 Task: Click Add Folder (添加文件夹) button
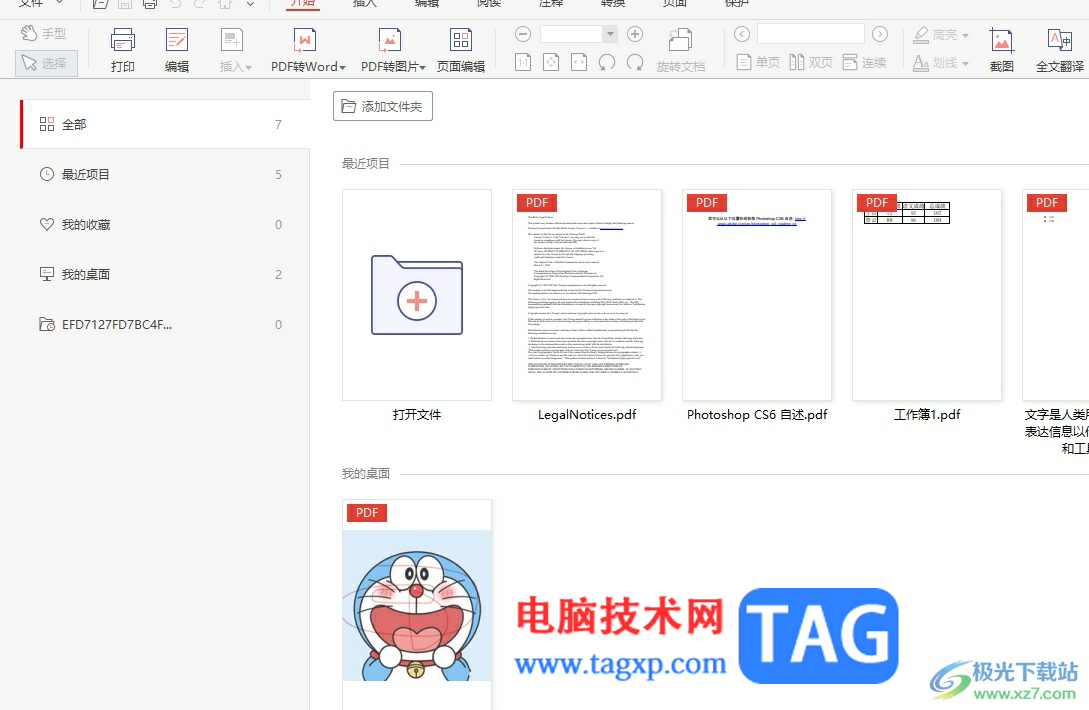tap(383, 106)
